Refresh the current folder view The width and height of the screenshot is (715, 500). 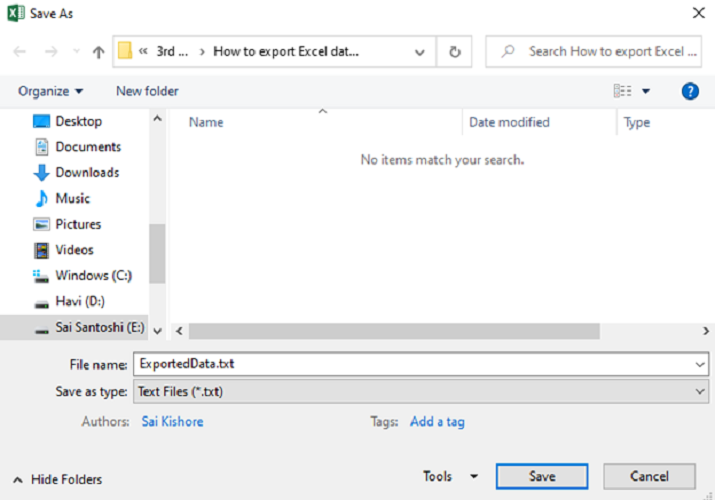click(x=455, y=52)
